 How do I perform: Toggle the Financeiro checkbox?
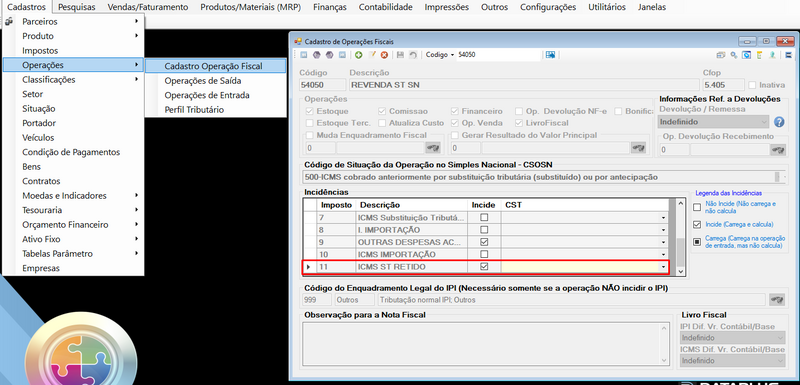click(x=455, y=111)
